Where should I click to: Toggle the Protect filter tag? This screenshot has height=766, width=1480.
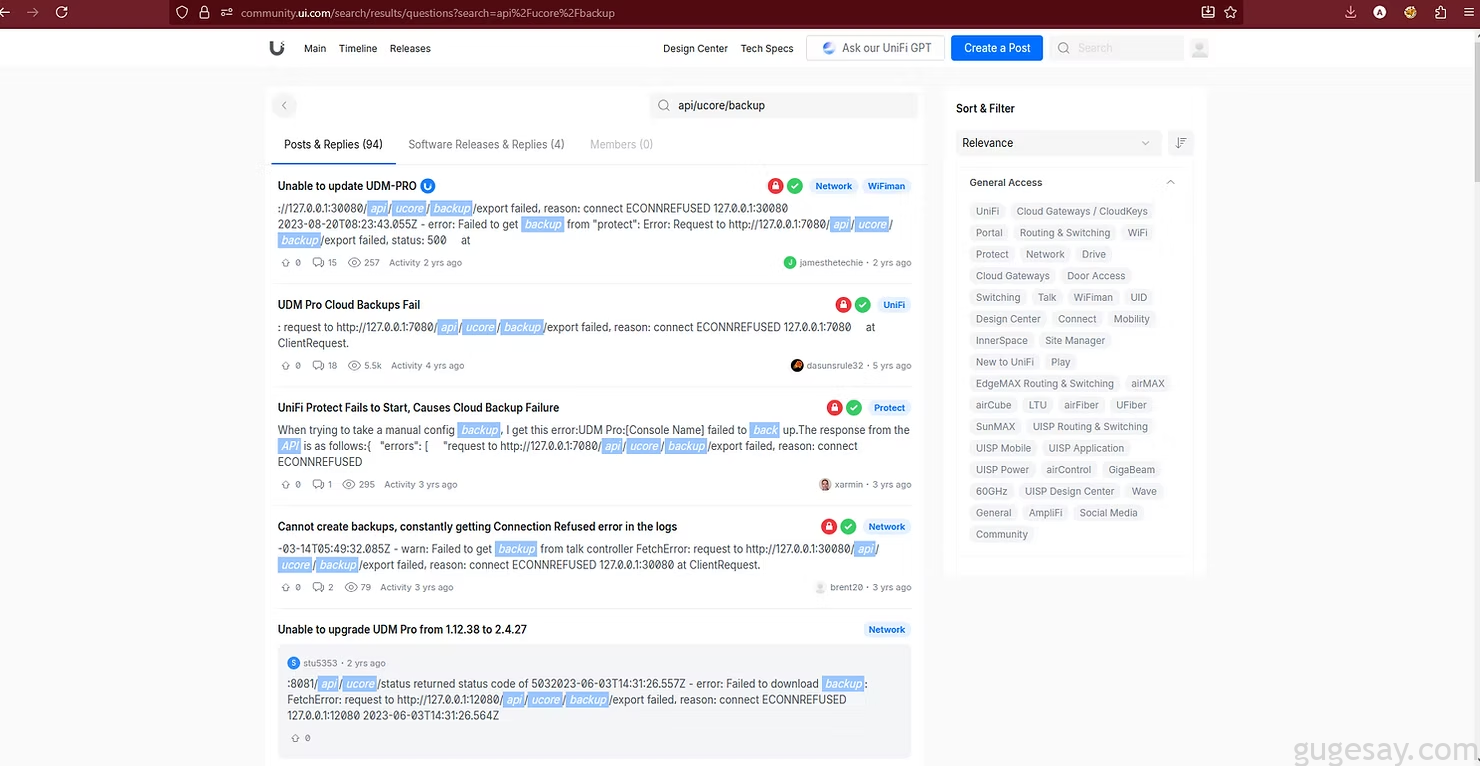pyautogui.click(x=992, y=254)
